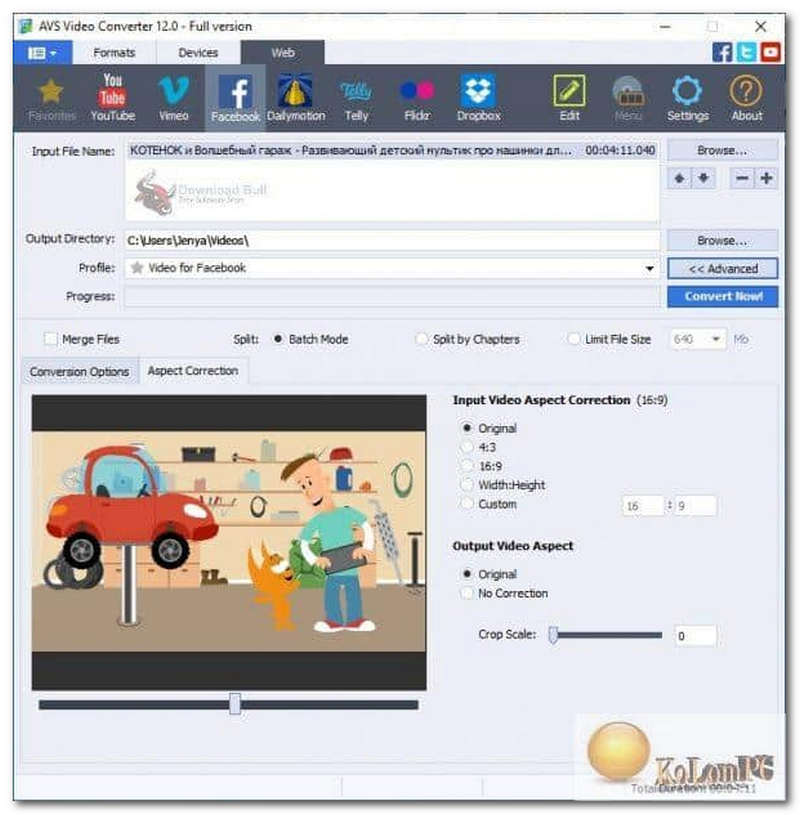Screen dimensions: 800x815
Task: Open the Edit video tool
Action: pos(569,96)
